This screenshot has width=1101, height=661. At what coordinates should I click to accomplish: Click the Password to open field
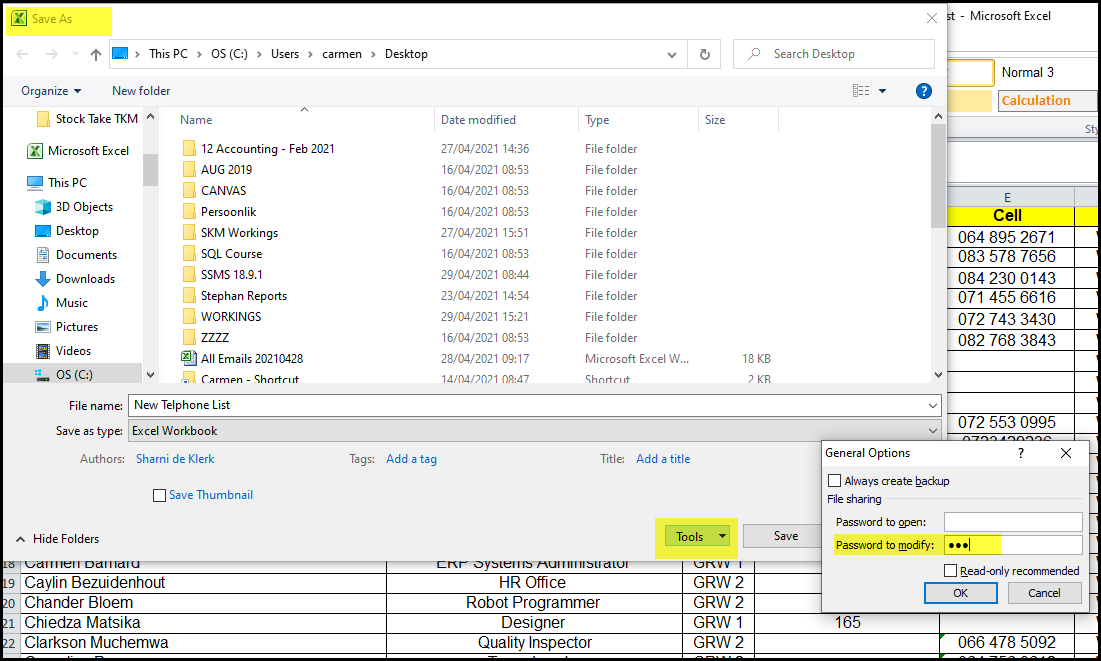tap(1012, 522)
